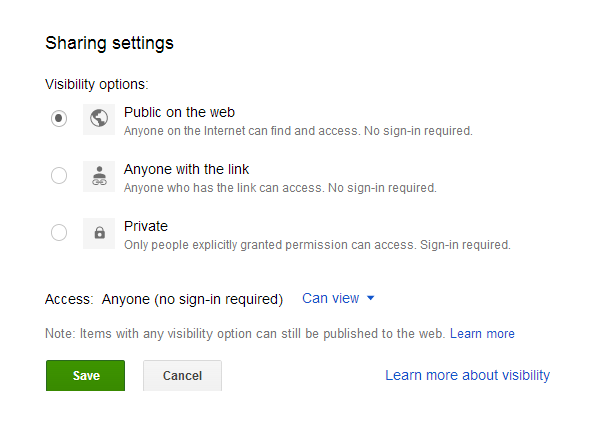Select the Public on the web radio button
590x421 pixels.
[x=59, y=119]
